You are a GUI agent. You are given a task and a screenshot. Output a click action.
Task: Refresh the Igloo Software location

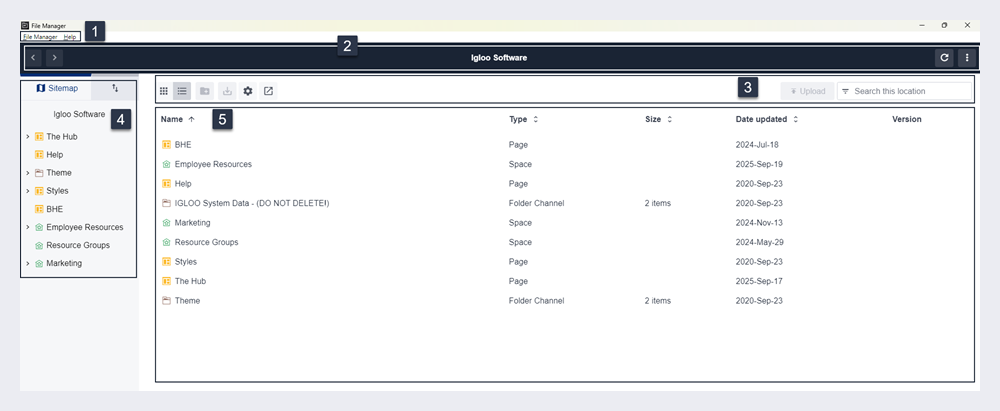point(945,58)
